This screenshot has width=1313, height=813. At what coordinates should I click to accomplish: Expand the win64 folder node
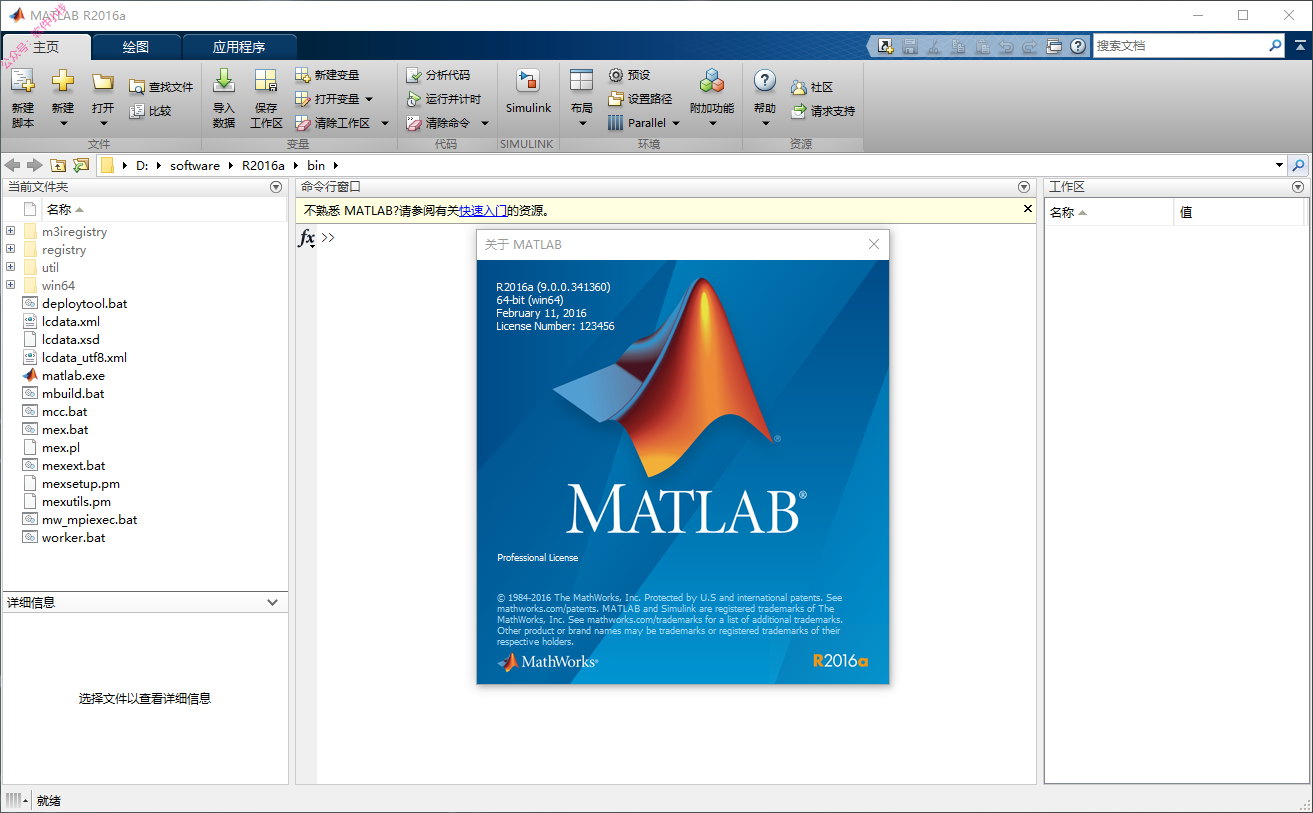click(10, 285)
